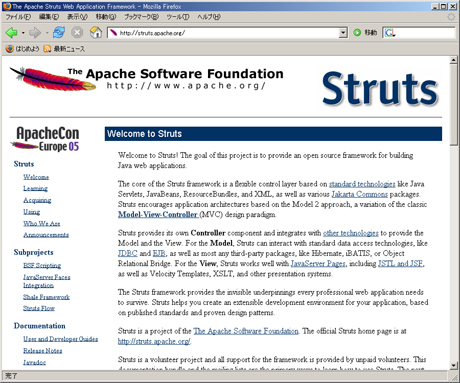Follow the Jakarta Commons link
Image resolution: width=460 pixels, height=383 pixels.
point(360,194)
